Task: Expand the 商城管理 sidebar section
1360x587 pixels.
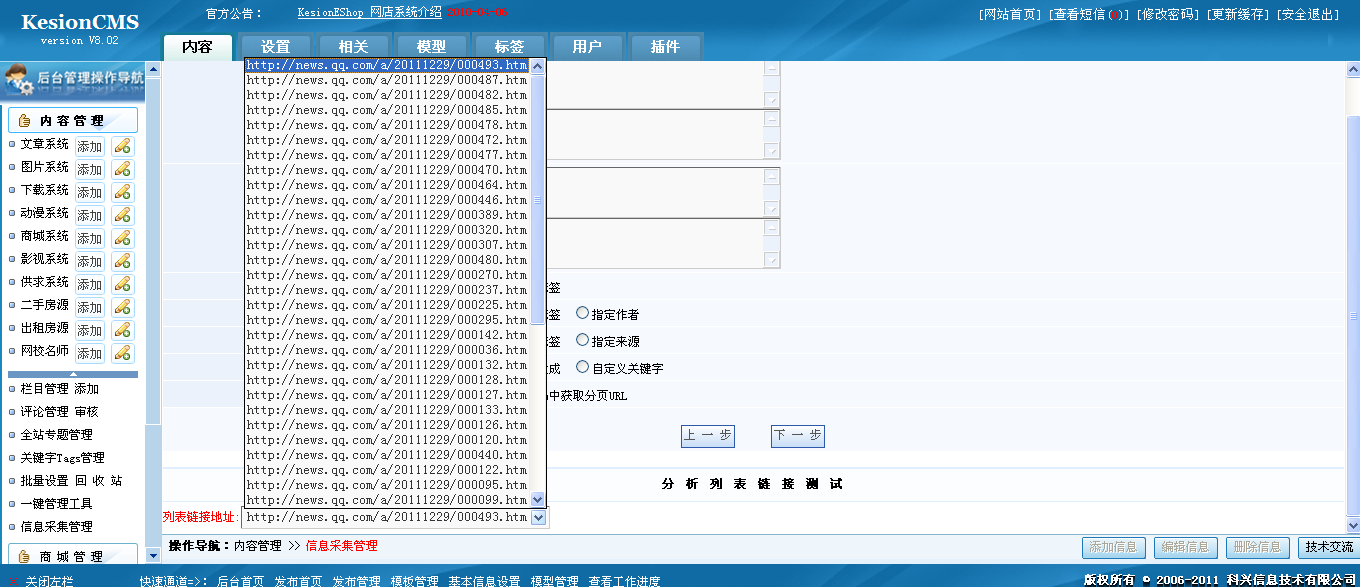Action: [x=73, y=556]
